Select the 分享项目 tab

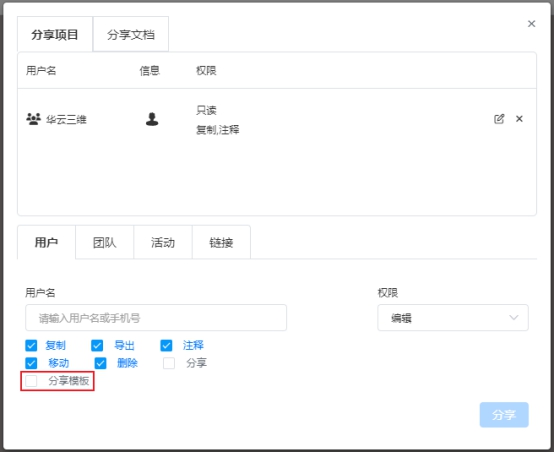[x=55, y=34]
